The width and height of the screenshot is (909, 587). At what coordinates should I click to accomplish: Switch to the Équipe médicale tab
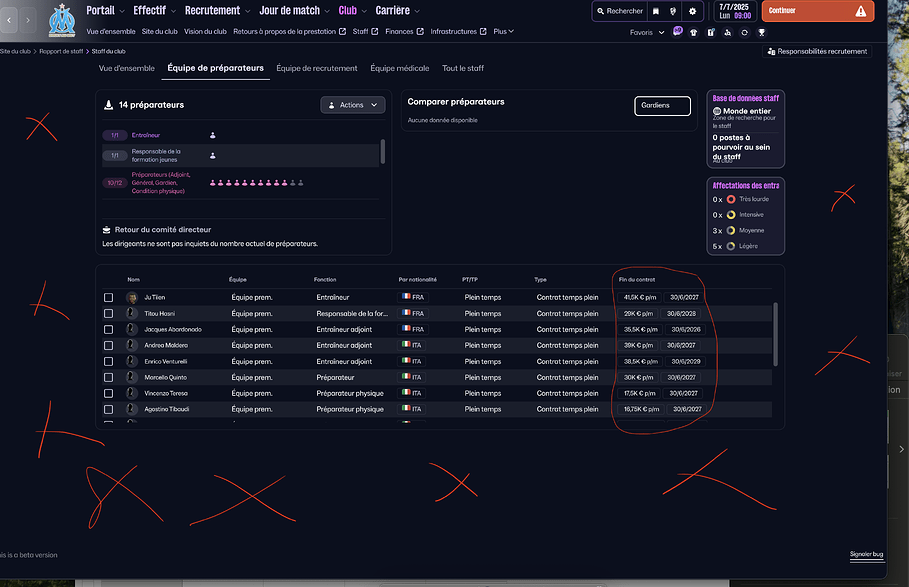point(399,68)
